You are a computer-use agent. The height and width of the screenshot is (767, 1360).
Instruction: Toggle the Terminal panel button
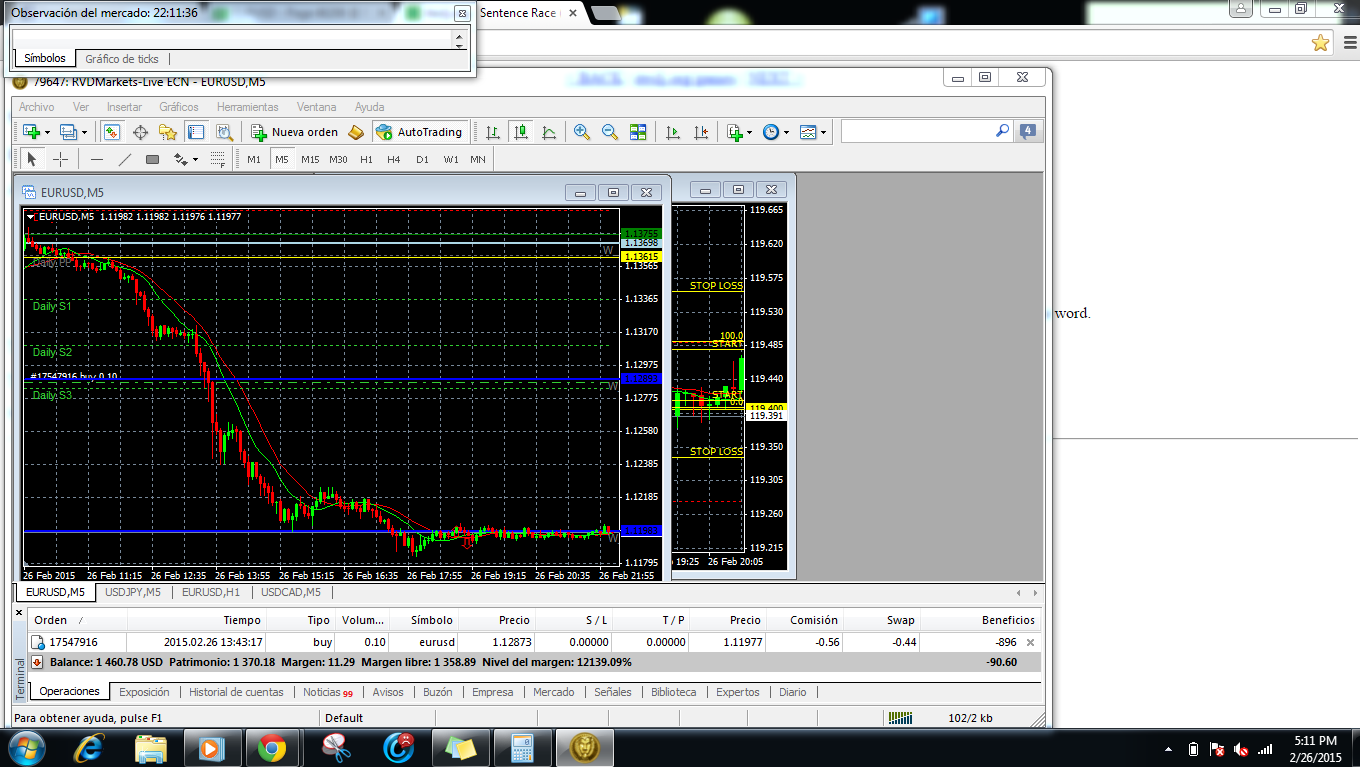(x=196, y=132)
